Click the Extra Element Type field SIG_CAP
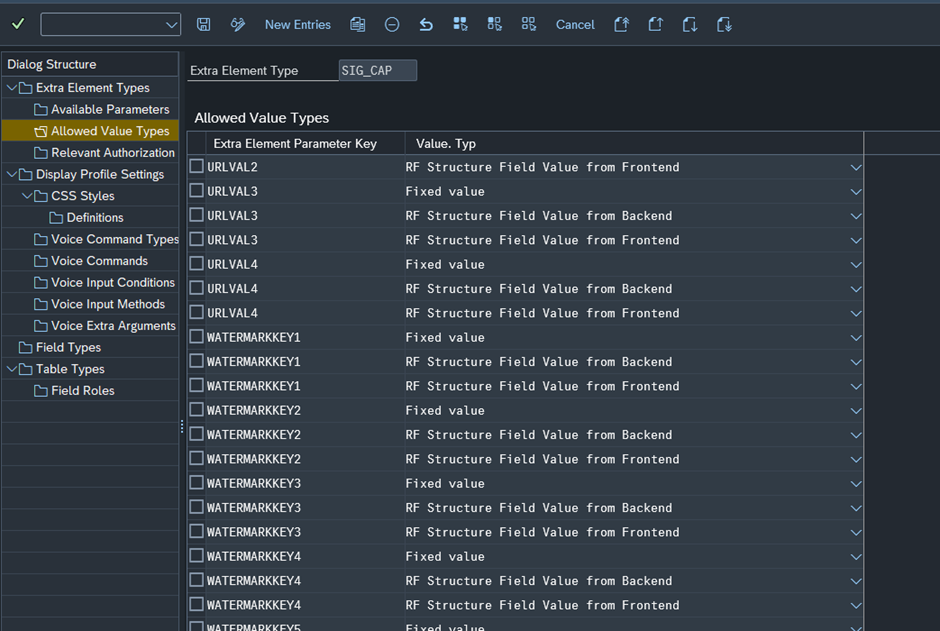The image size is (940, 631). click(377, 71)
